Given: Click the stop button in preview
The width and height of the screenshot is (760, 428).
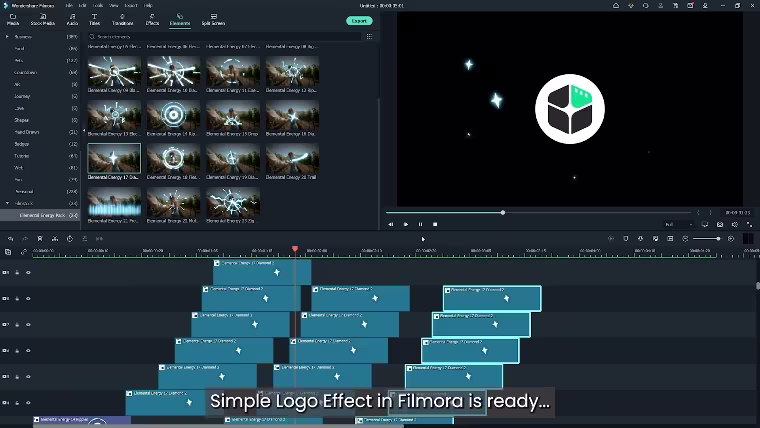Looking at the screenshot, I should (435, 224).
